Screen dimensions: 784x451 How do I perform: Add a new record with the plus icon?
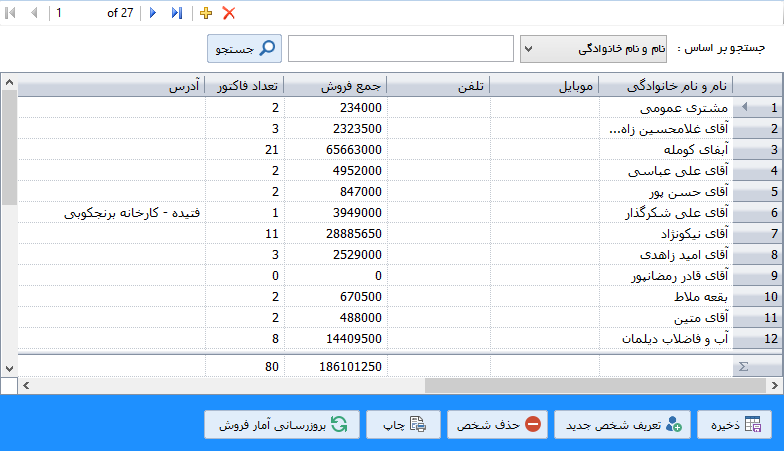click(x=206, y=13)
